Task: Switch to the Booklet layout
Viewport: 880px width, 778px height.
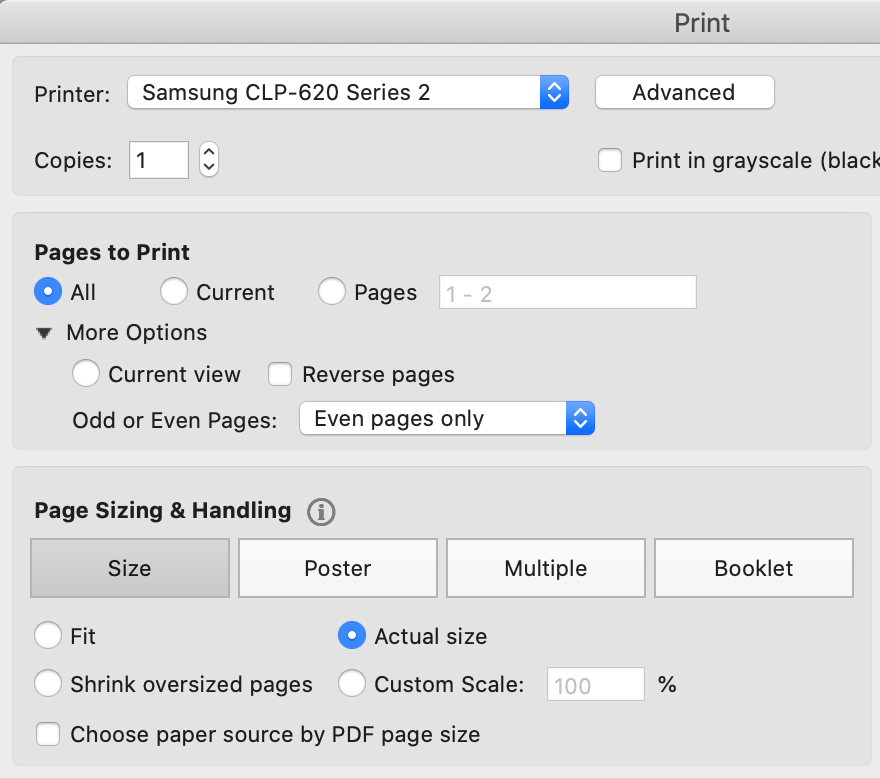Action: coord(753,568)
